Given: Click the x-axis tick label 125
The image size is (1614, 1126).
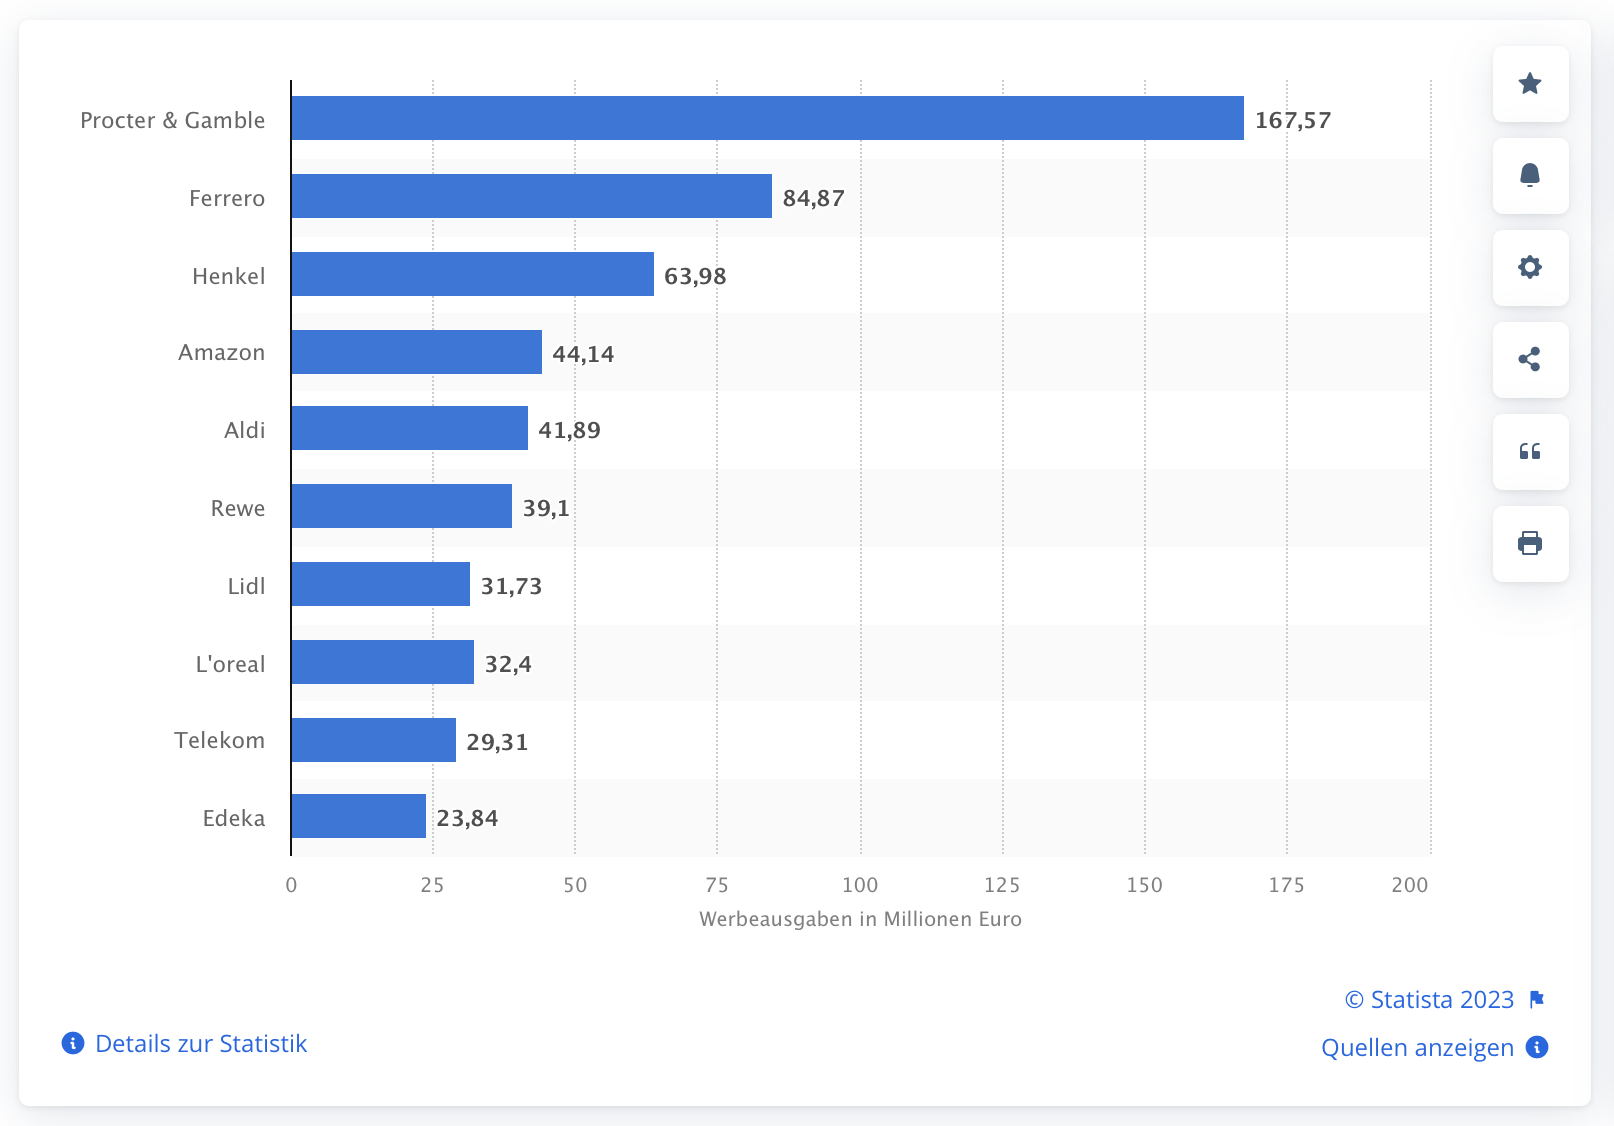Looking at the screenshot, I should 1002,885.
